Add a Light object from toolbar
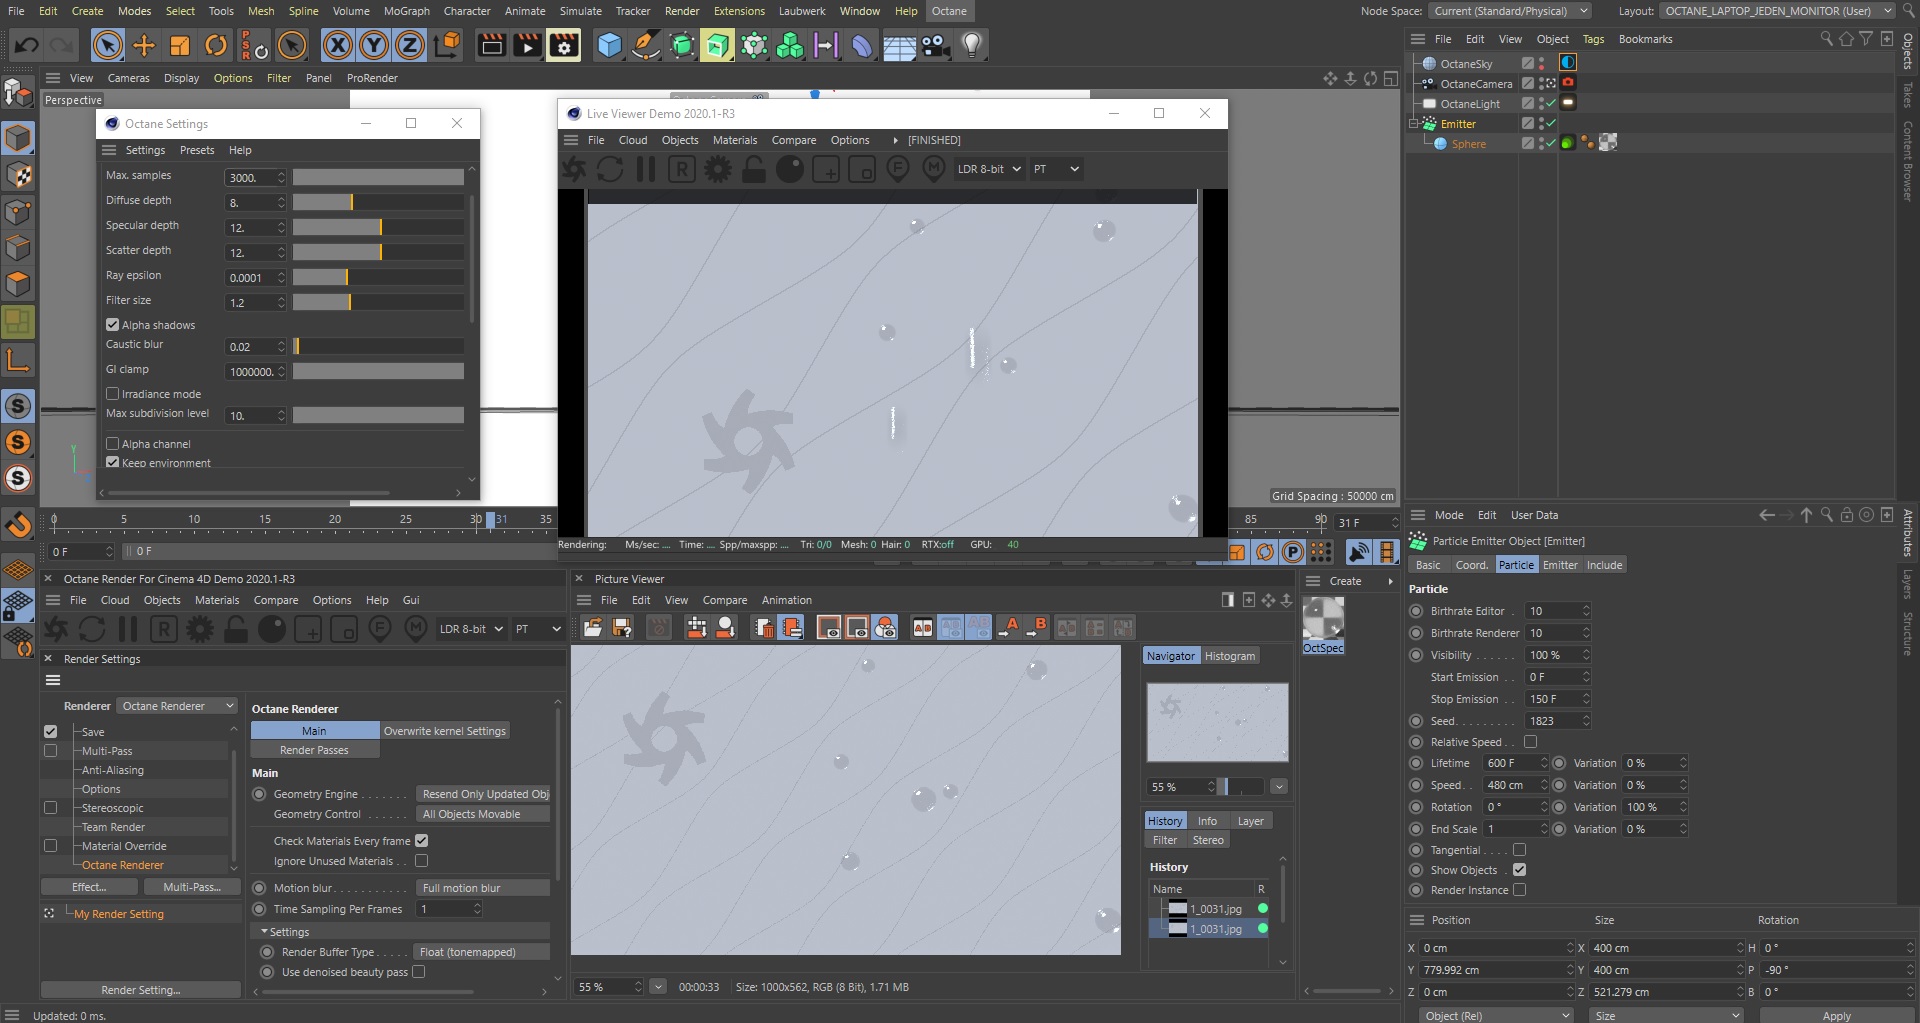The image size is (1920, 1023). coord(972,45)
